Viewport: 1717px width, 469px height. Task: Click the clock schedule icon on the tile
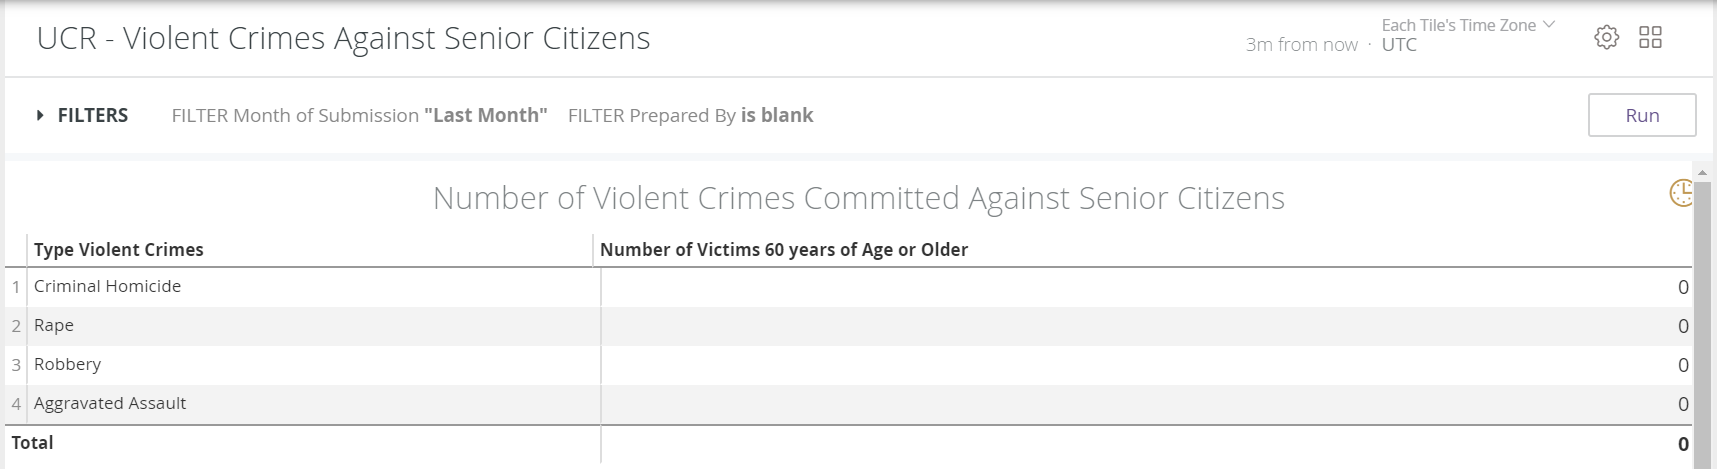(x=1681, y=193)
